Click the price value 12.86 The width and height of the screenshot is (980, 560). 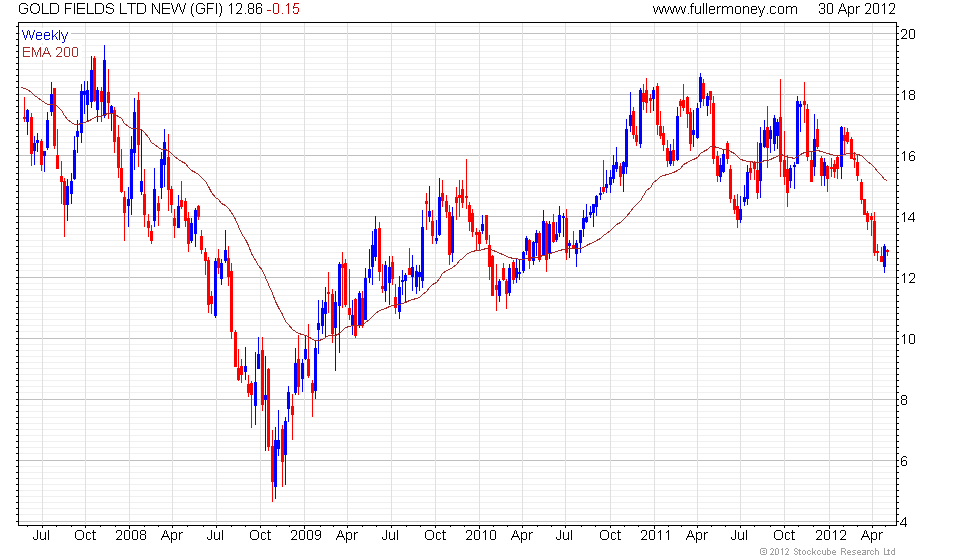coord(244,9)
